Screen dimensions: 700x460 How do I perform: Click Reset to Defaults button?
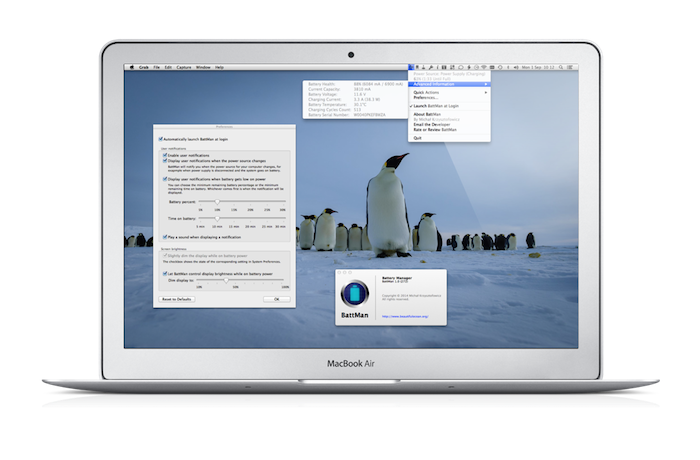pyautogui.click(x=177, y=299)
